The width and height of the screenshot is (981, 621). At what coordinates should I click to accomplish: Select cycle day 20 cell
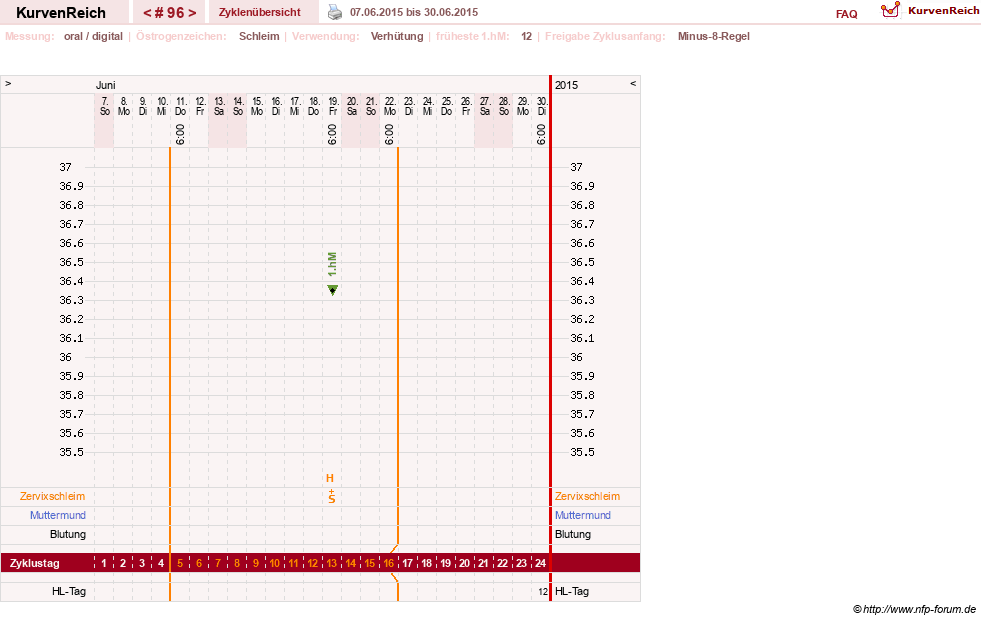(x=464, y=563)
